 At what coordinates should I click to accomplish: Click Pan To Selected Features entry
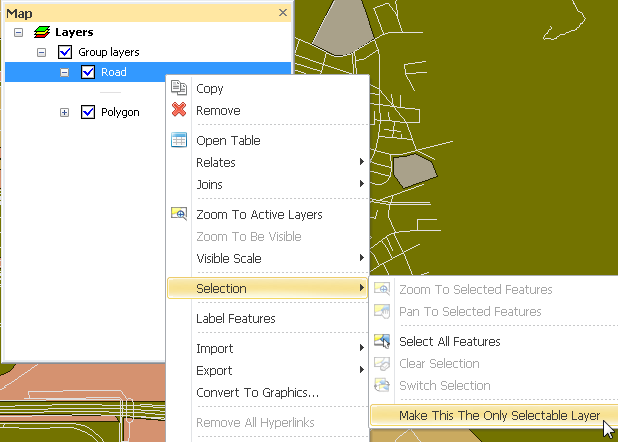pyautogui.click(x=494, y=311)
